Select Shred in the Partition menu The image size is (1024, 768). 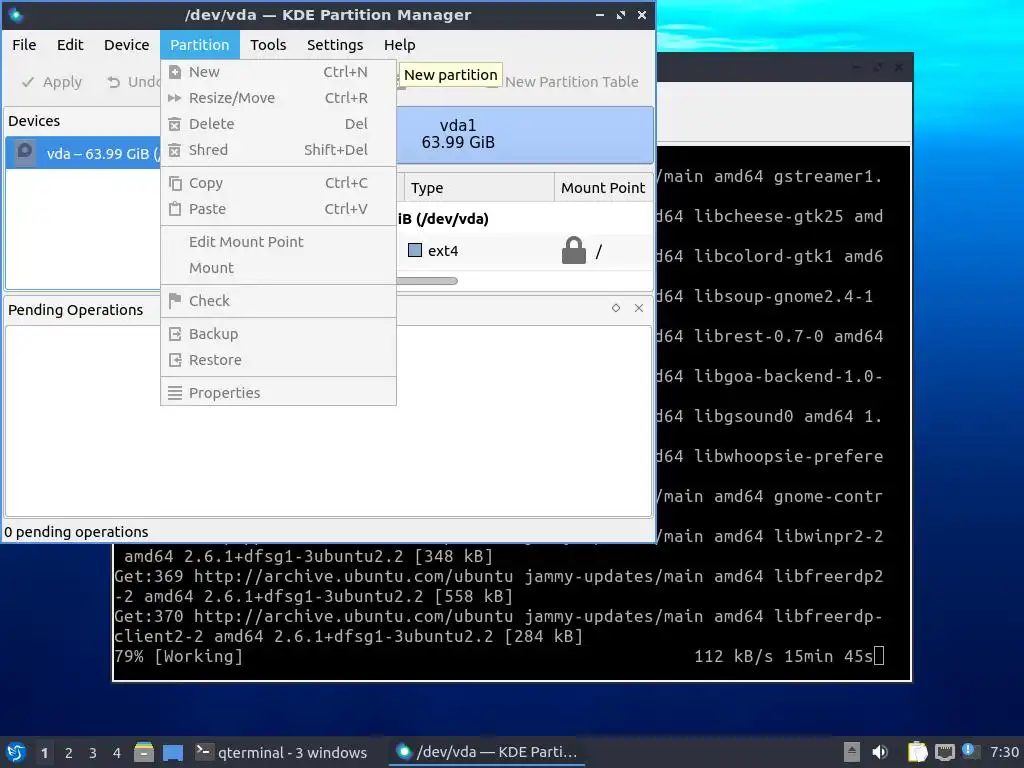tap(278, 150)
